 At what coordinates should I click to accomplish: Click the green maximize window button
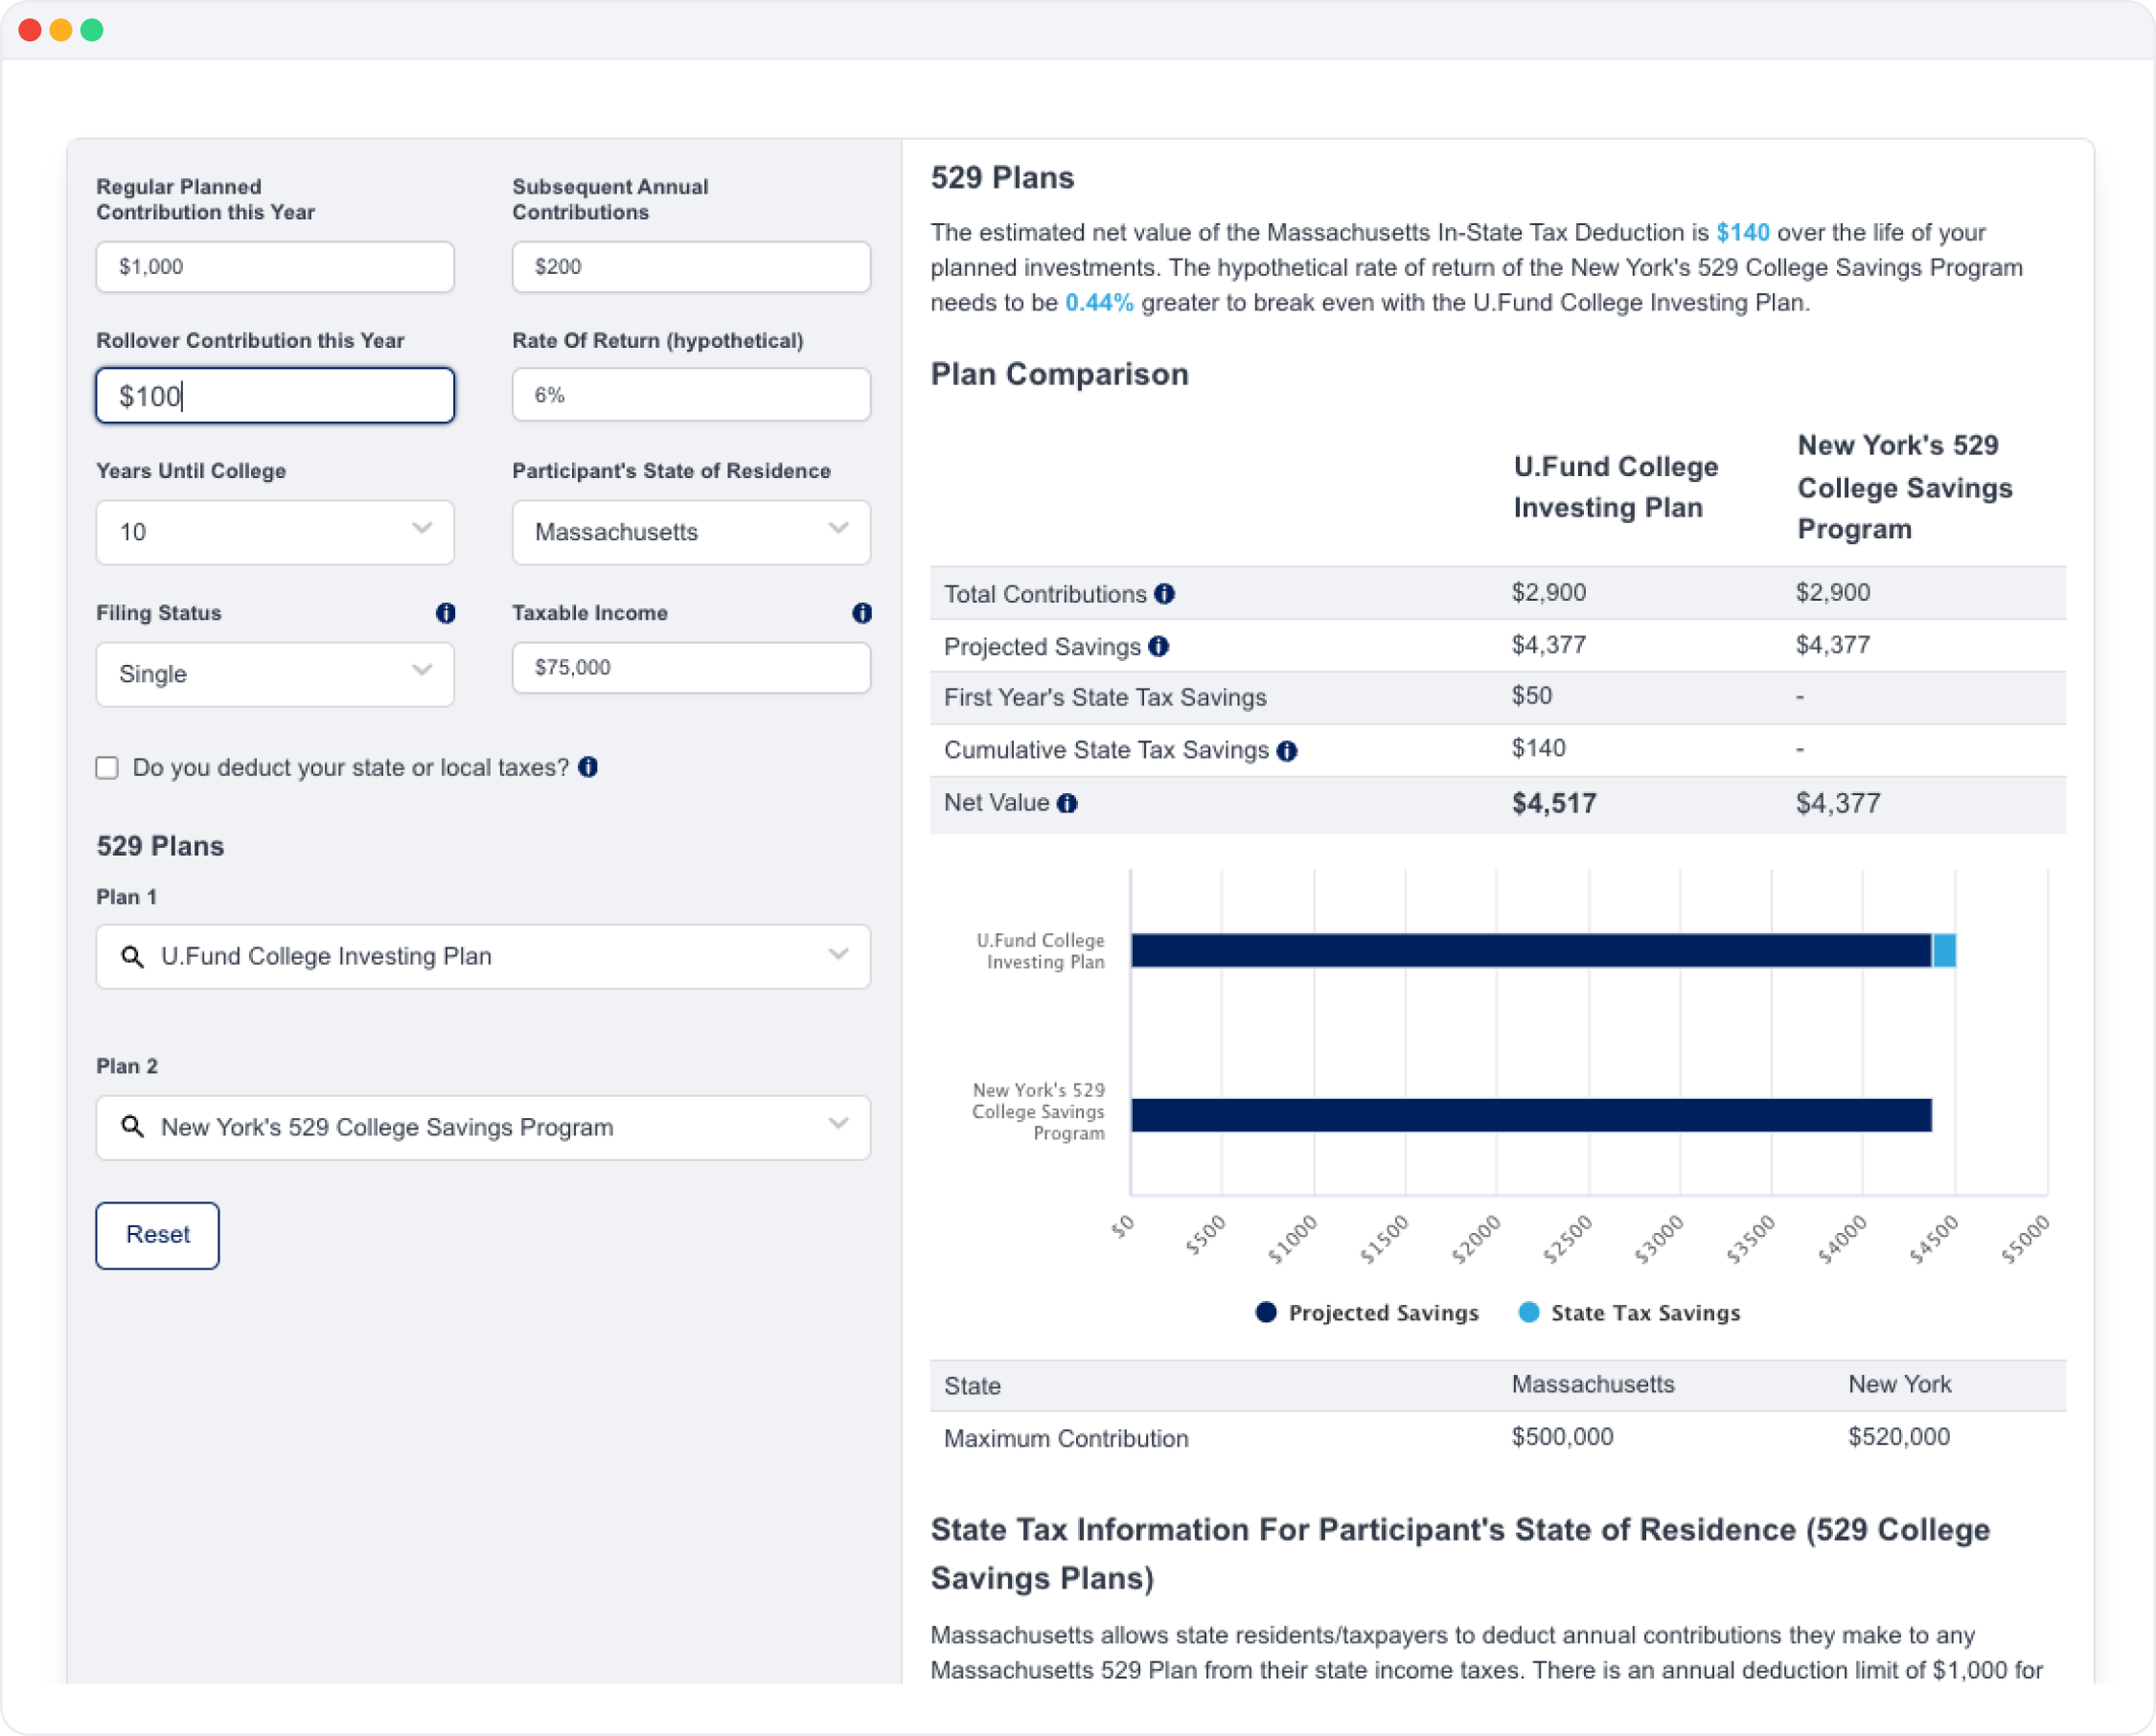(92, 30)
